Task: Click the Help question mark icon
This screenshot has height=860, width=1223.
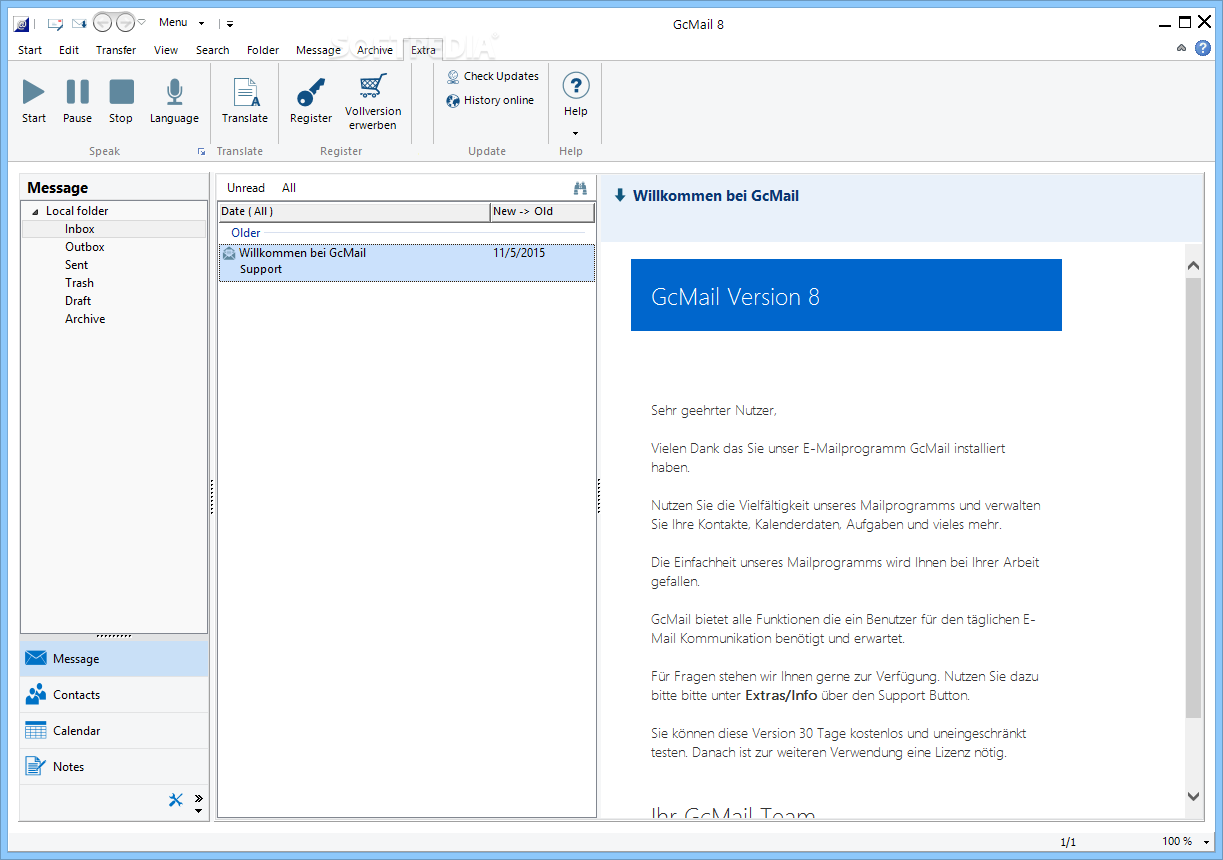Action: (576, 86)
